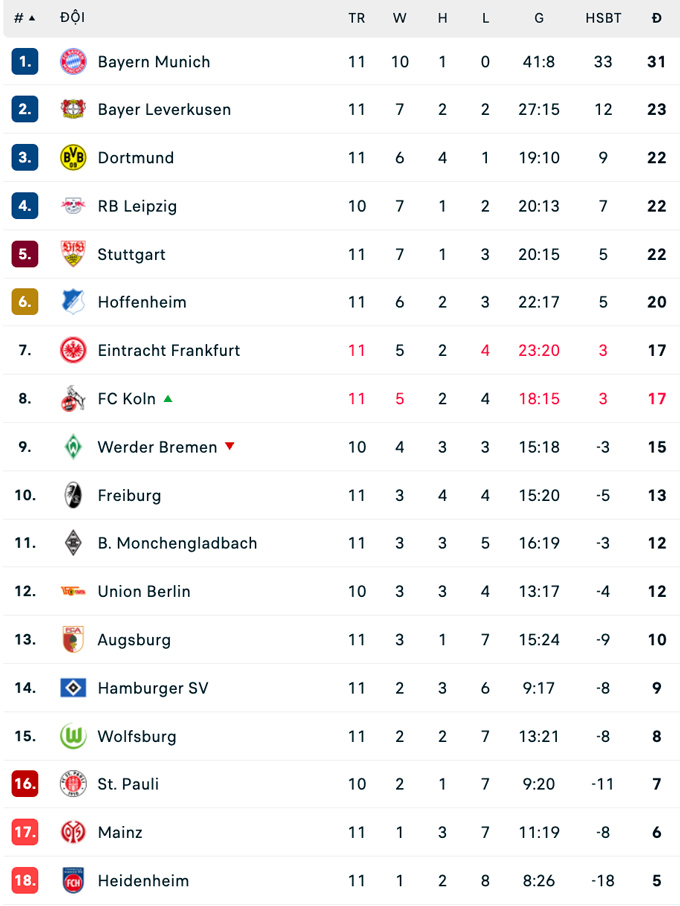Open the Bayern Munich team page link

[x=154, y=61]
